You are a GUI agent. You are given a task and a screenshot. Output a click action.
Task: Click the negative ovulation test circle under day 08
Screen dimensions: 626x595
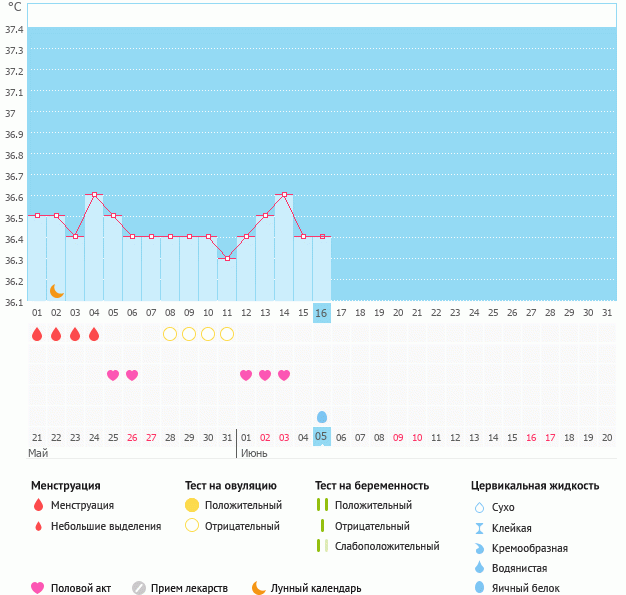[170, 334]
